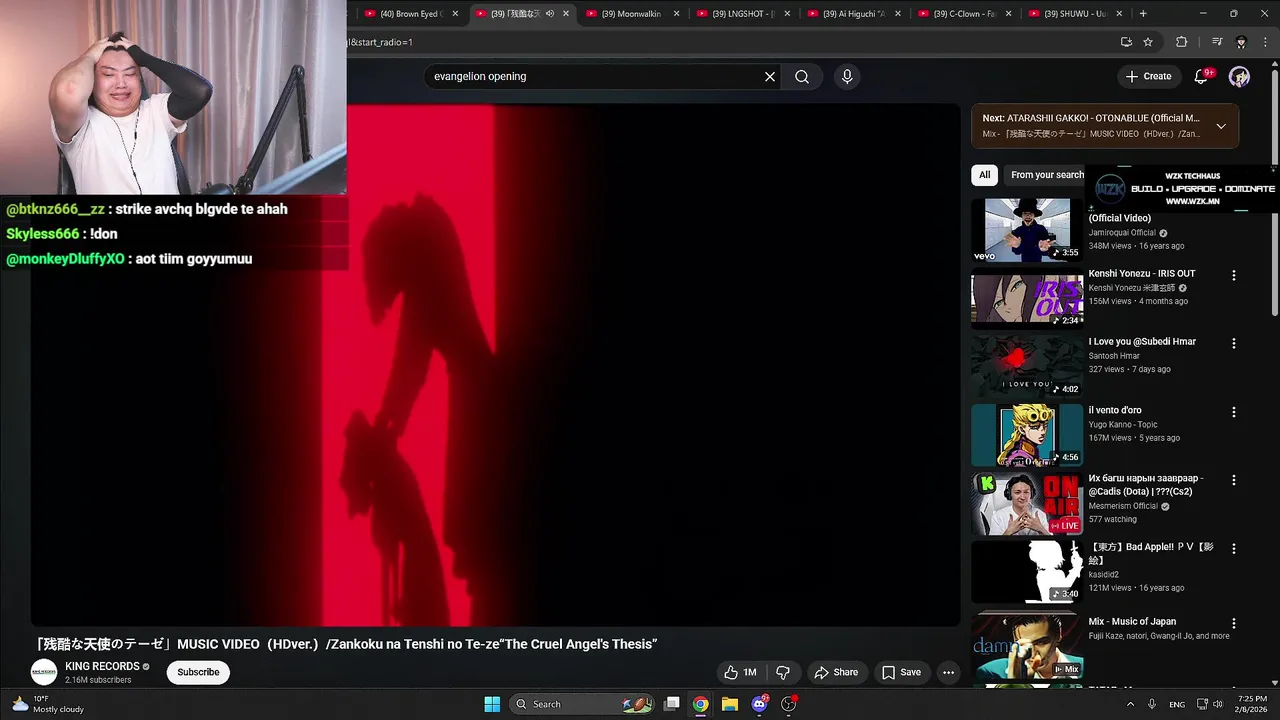Open the I Love you @Subedi Hmar title
Screen dimensions: 1280x720
pyautogui.click(x=1142, y=342)
